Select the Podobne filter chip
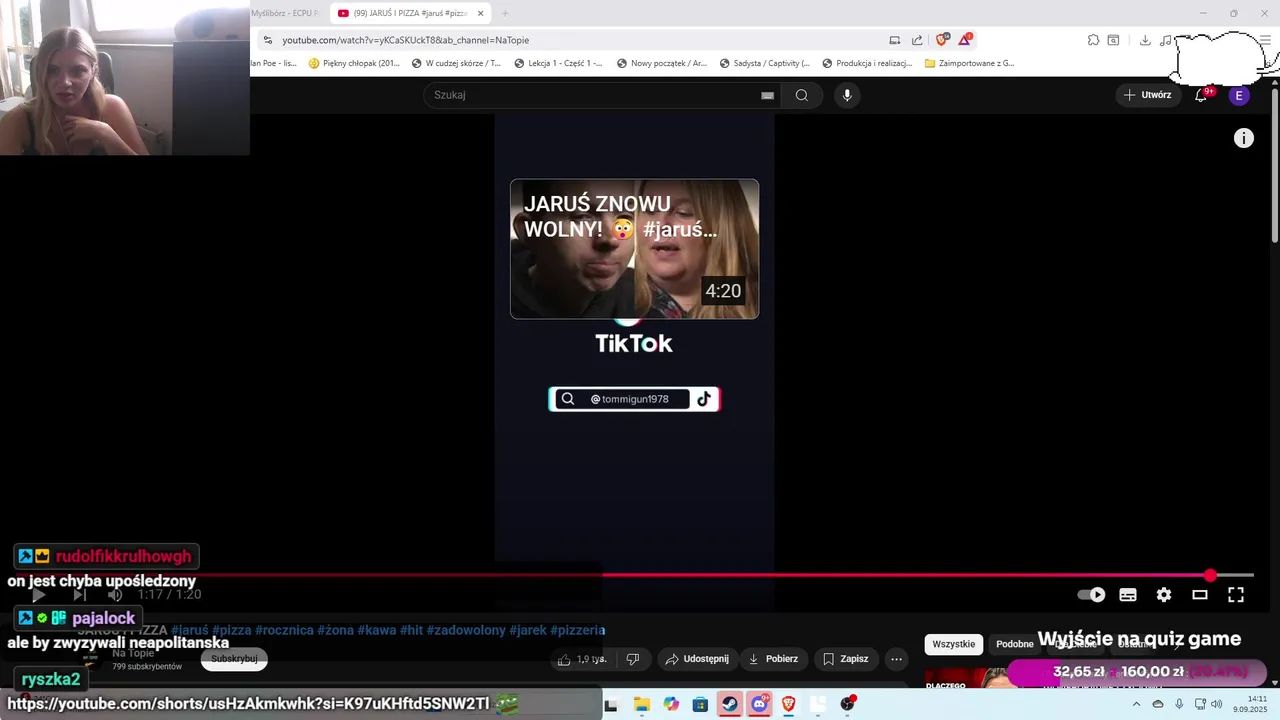This screenshot has height=720, width=1280. 1014,644
